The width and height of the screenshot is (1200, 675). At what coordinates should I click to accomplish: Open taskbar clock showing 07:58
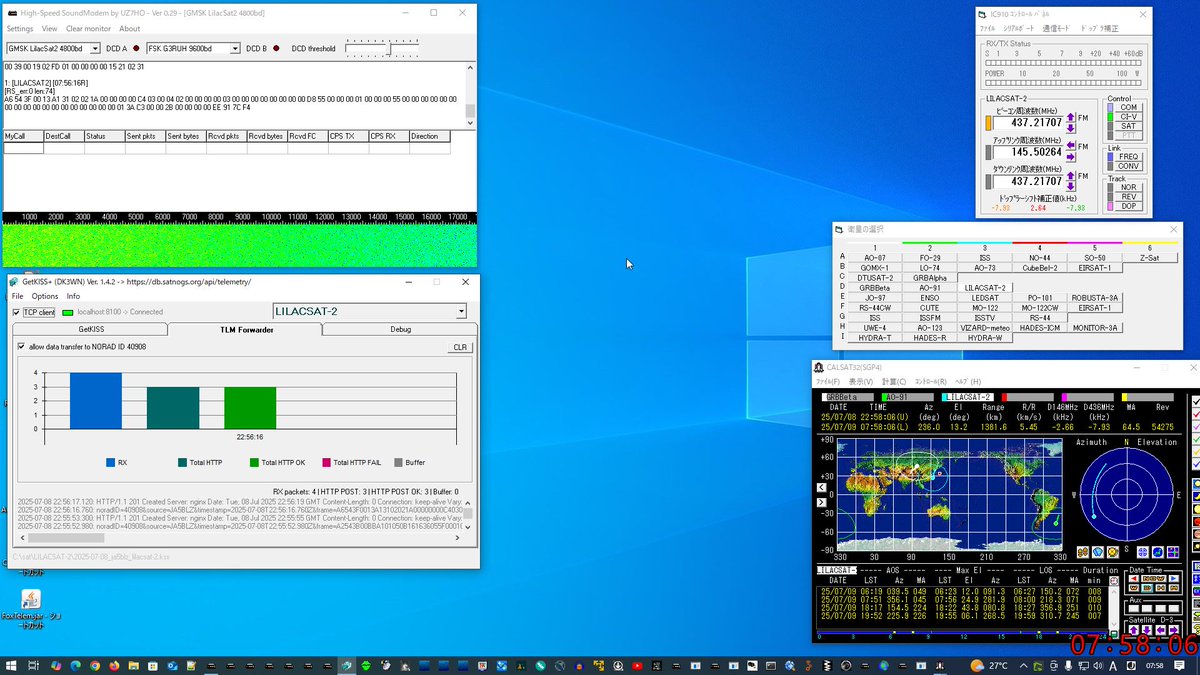1153,666
